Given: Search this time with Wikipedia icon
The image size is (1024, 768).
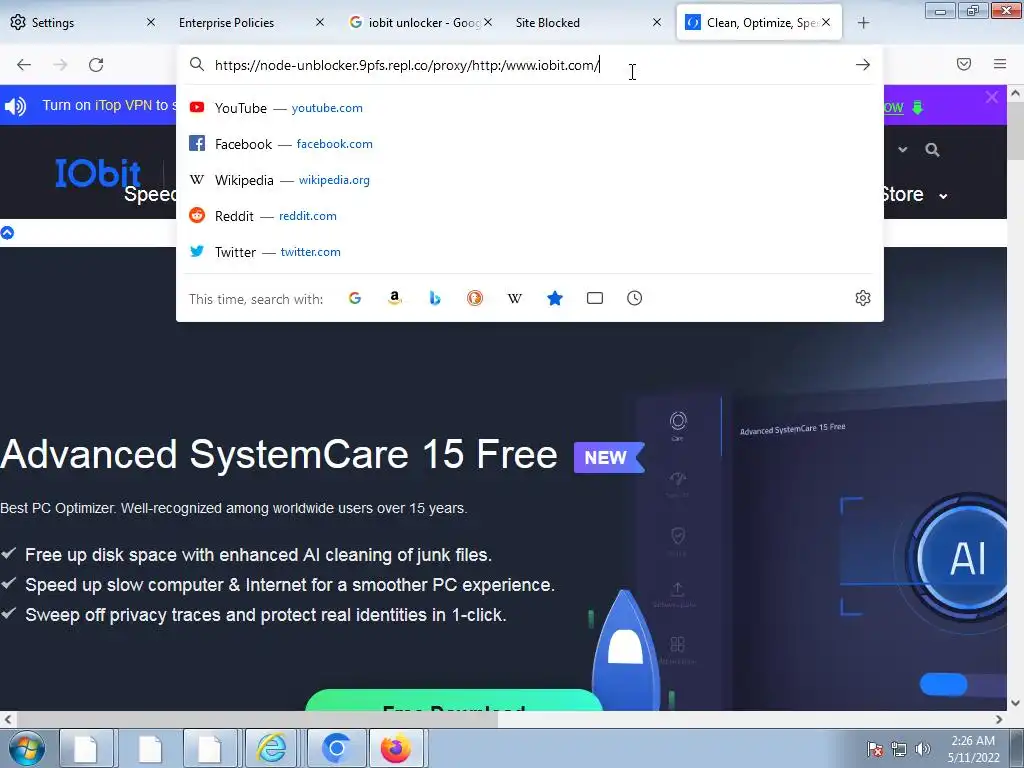Looking at the screenshot, I should (515, 298).
